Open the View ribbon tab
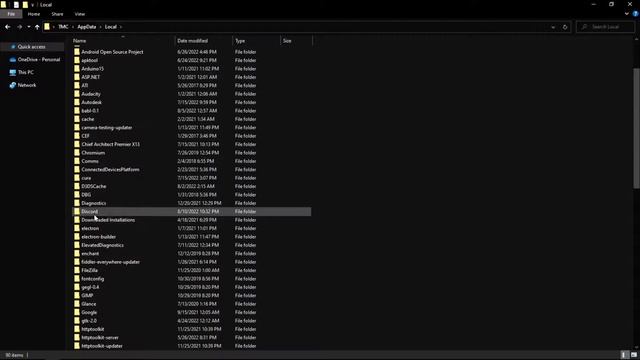 (x=80, y=14)
